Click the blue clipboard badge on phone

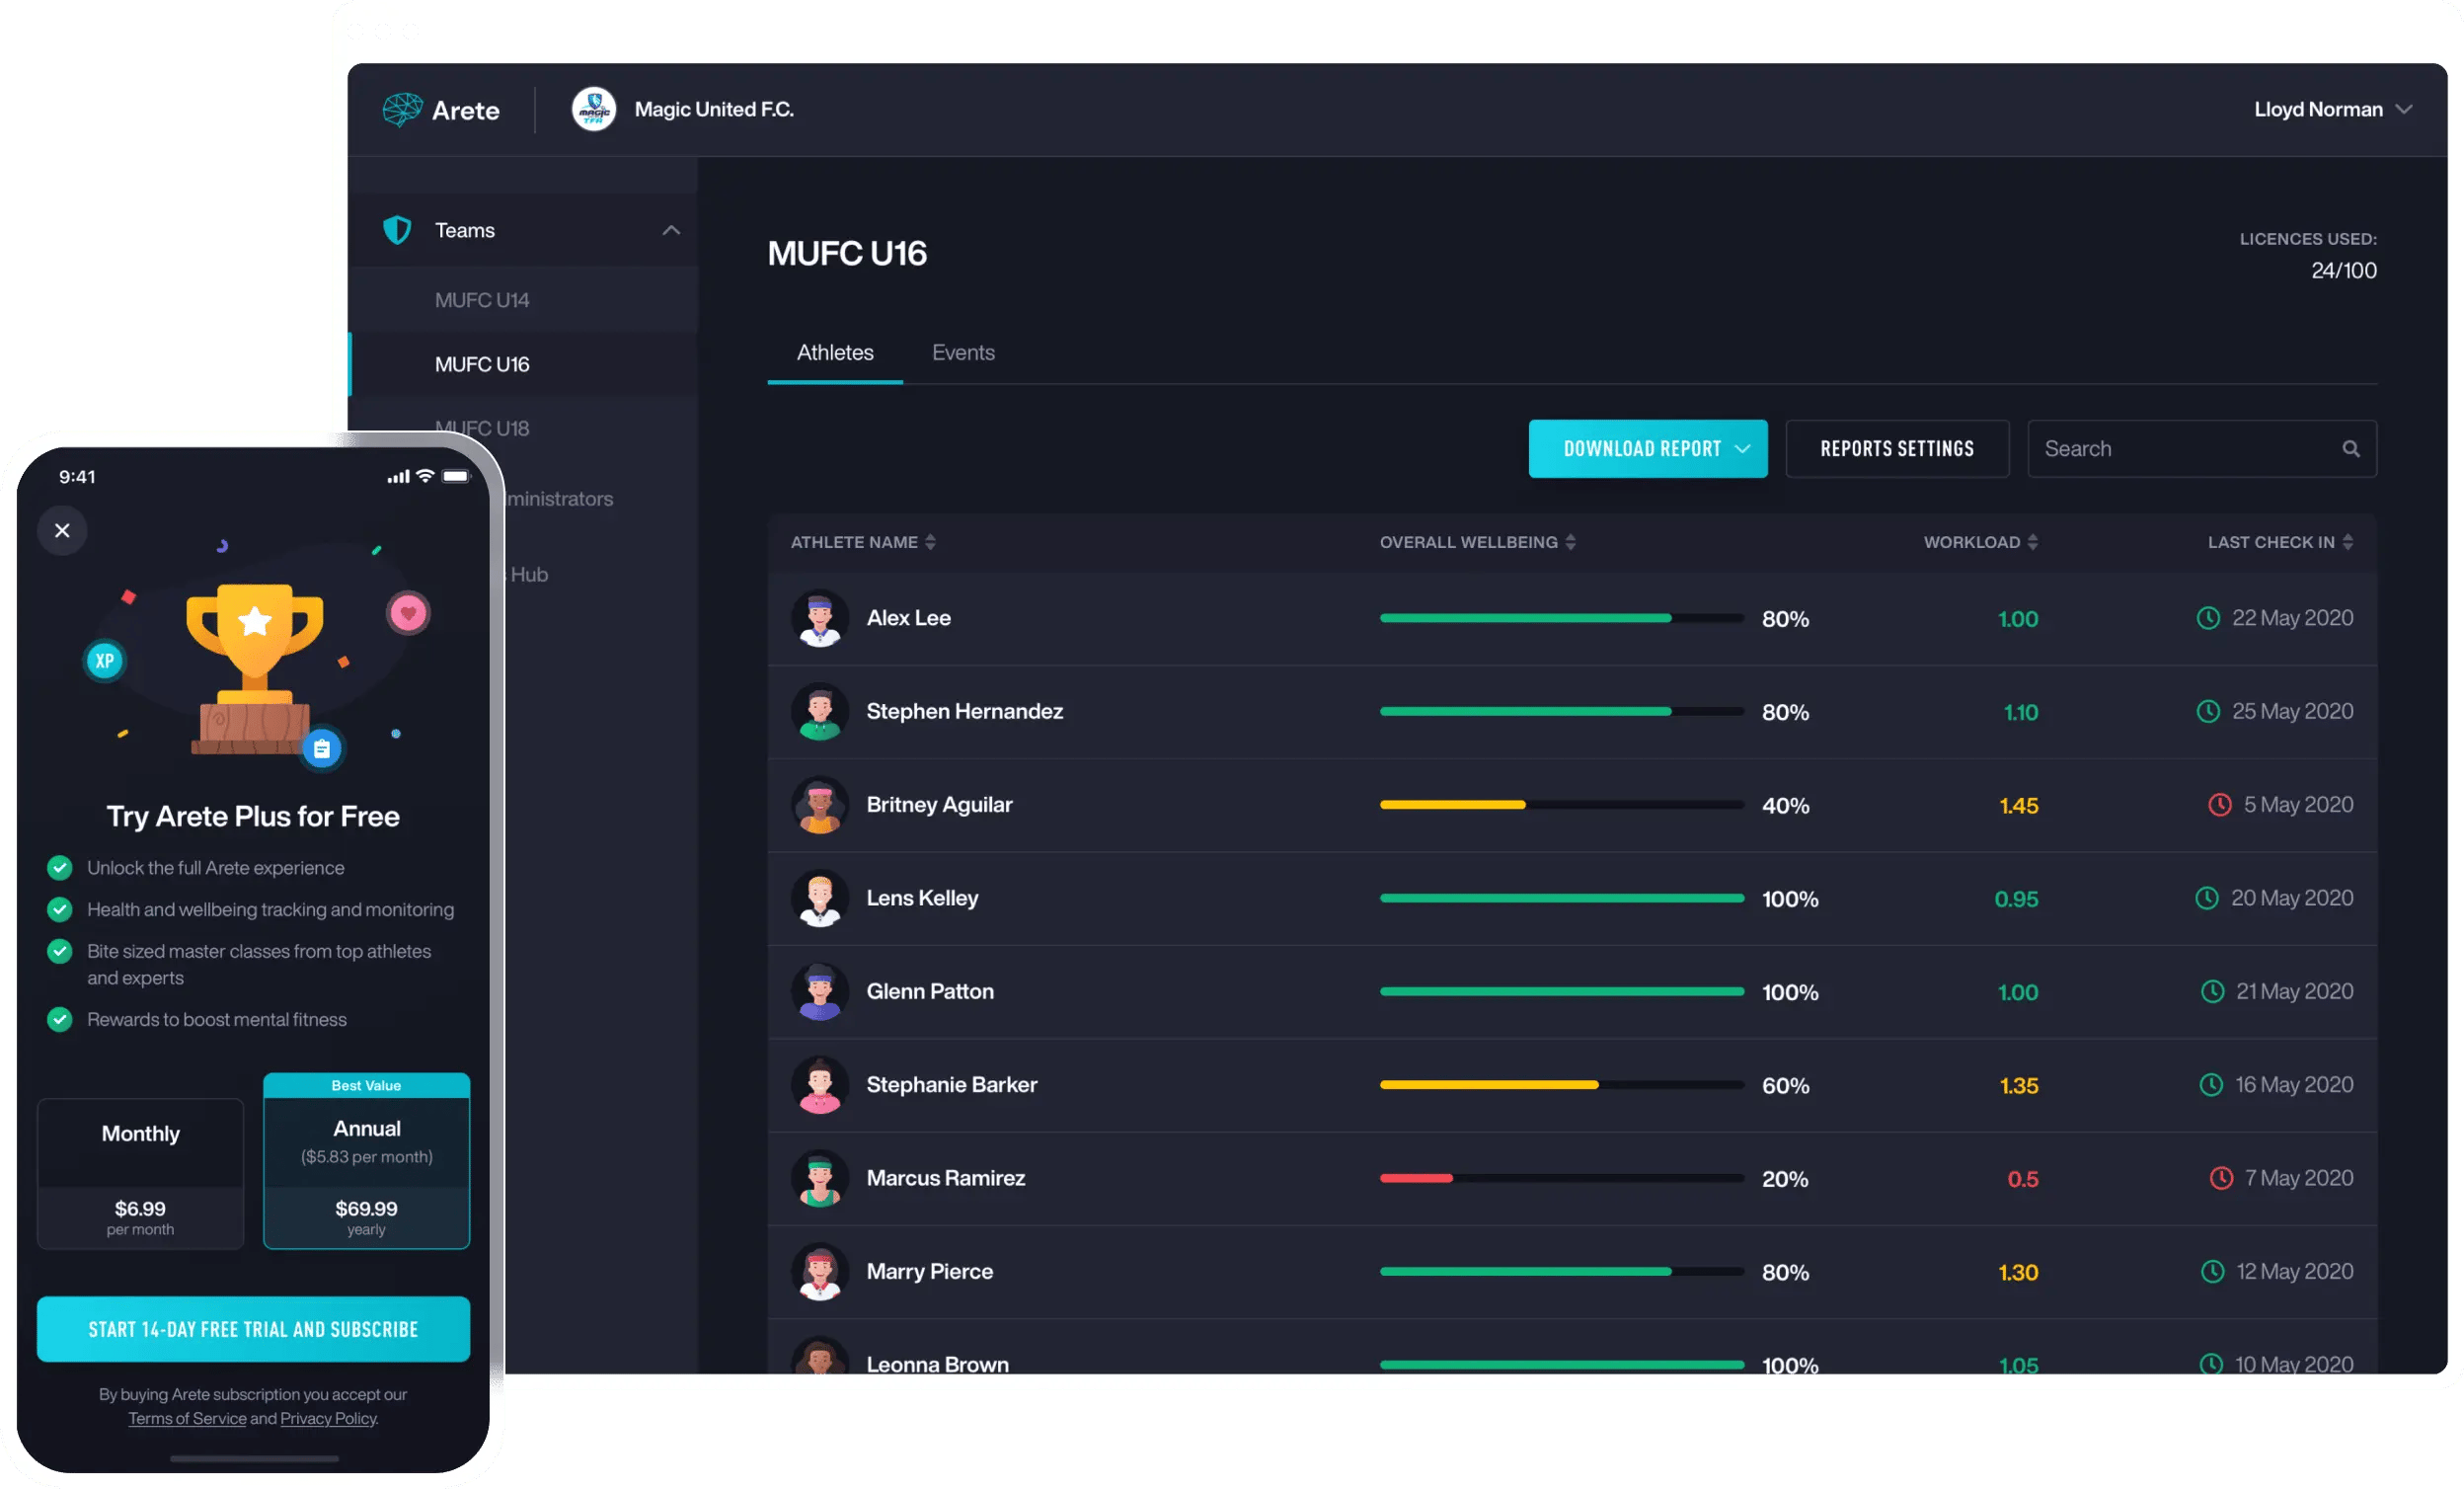(x=322, y=748)
